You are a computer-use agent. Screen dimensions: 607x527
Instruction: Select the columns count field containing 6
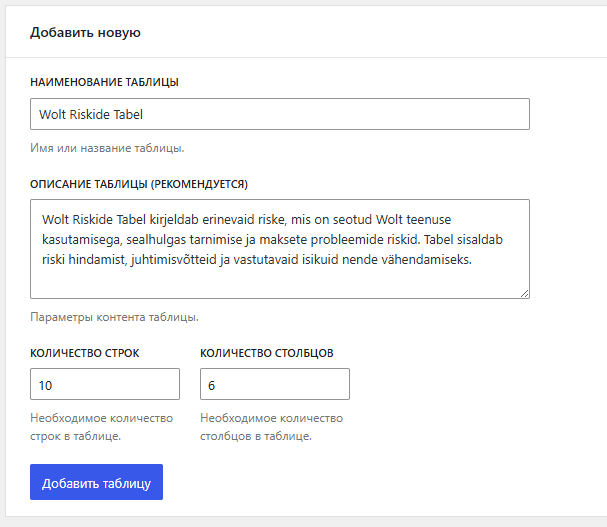[x=275, y=384]
